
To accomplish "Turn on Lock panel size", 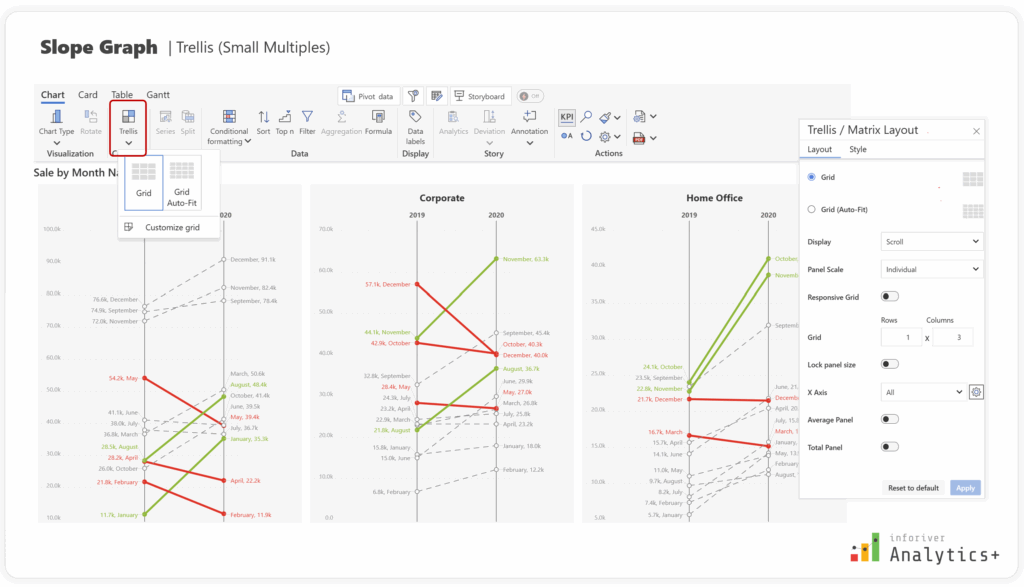I will click(x=889, y=364).
